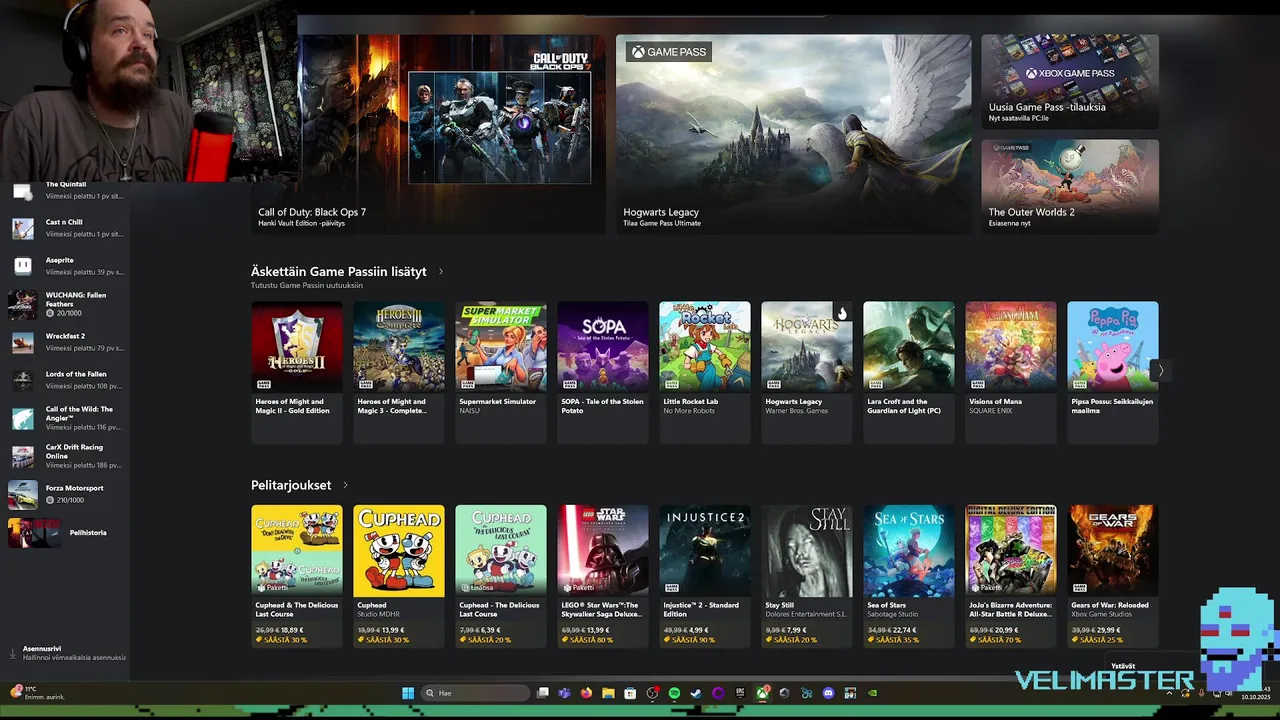
Task: Open JoJo's Bizarre Adventure deluxe deal
Action: pos(1010,576)
